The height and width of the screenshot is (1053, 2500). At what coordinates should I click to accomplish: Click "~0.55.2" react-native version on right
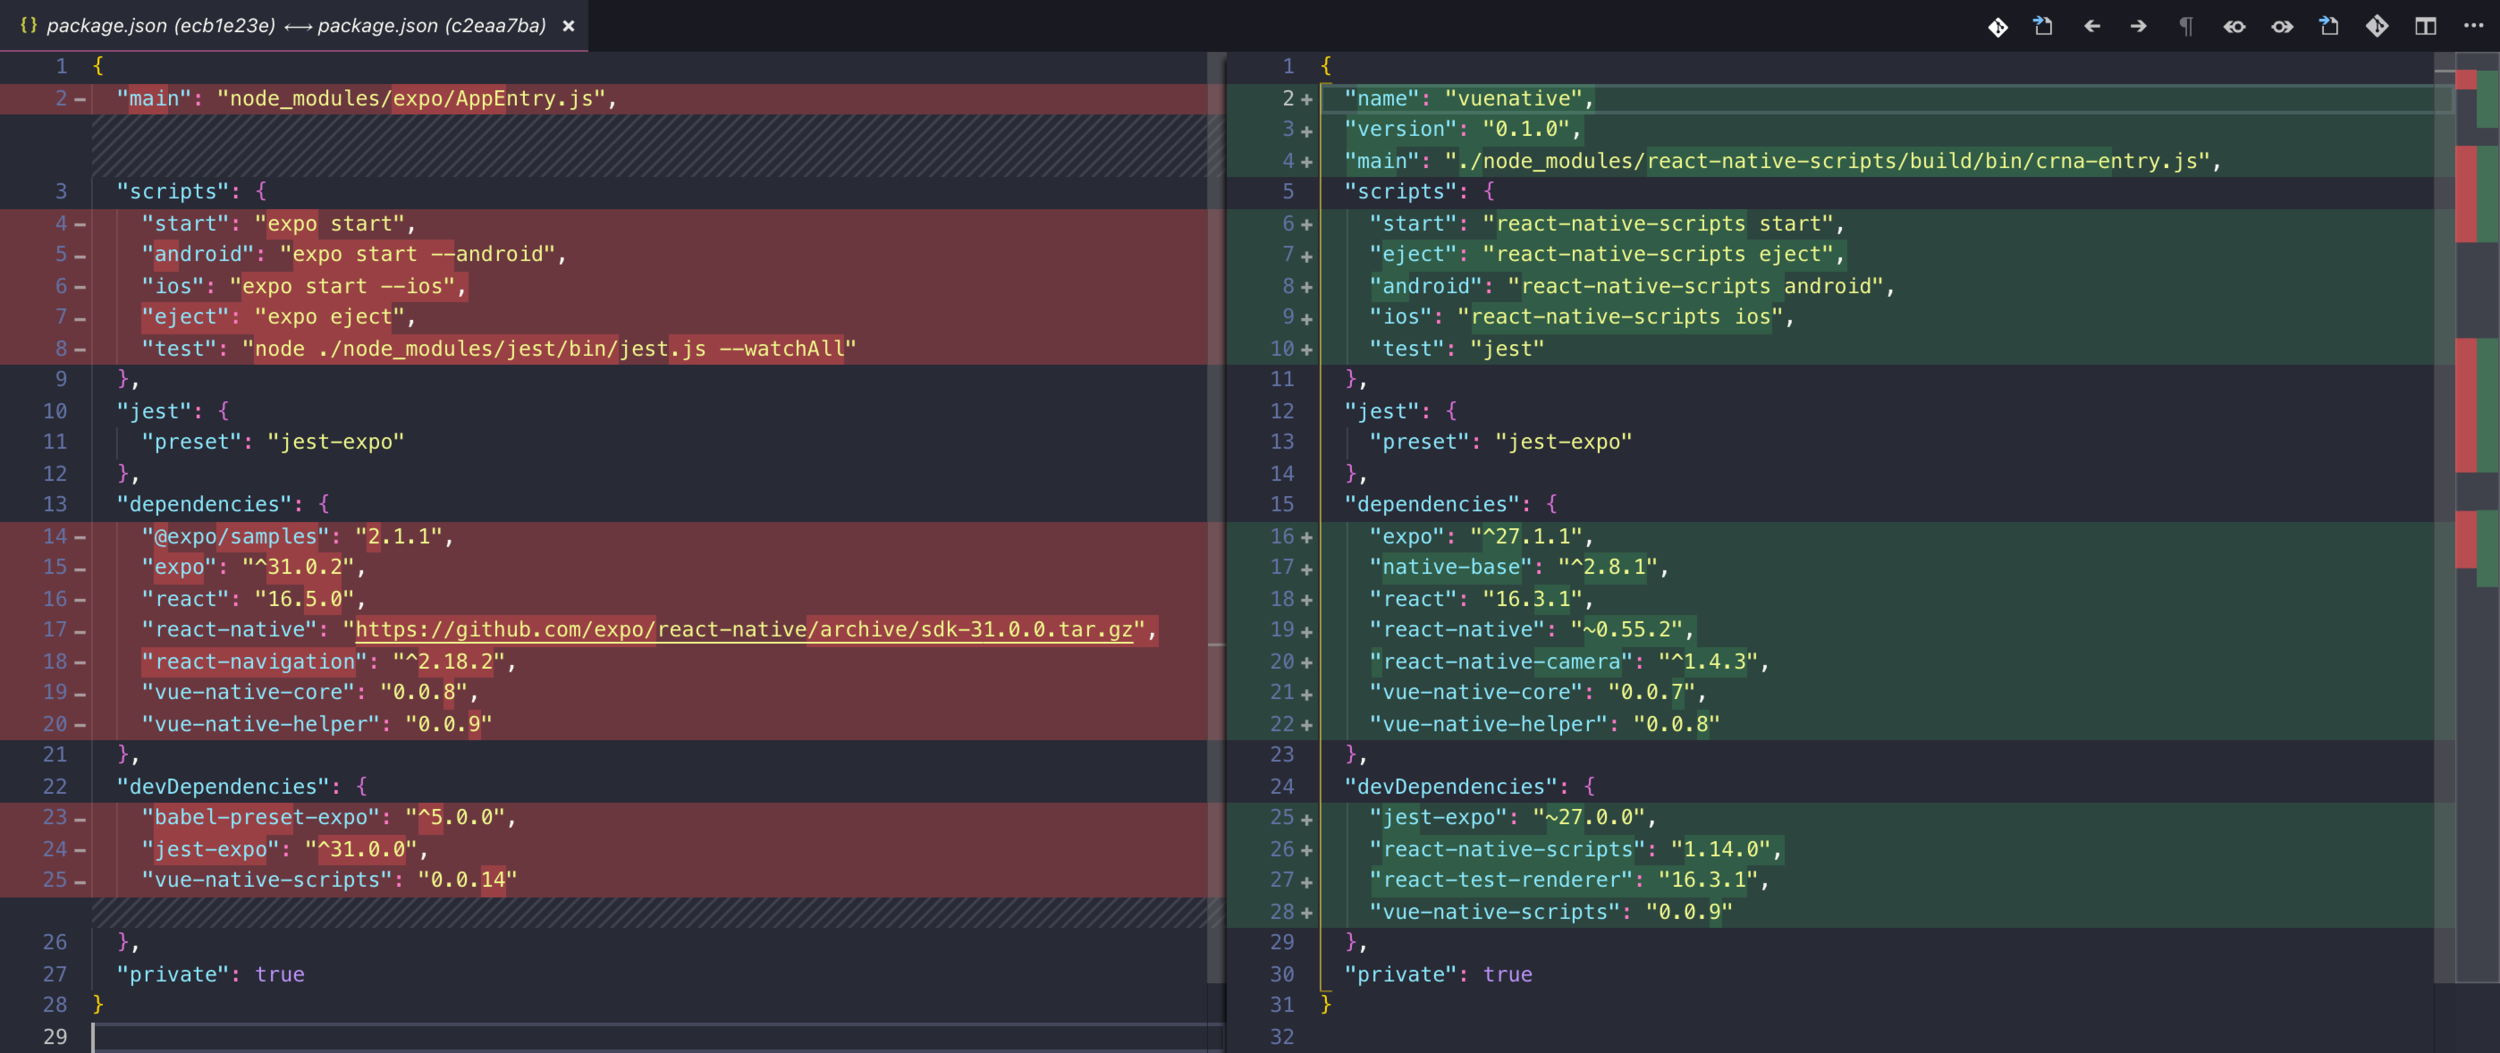tap(1627, 630)
